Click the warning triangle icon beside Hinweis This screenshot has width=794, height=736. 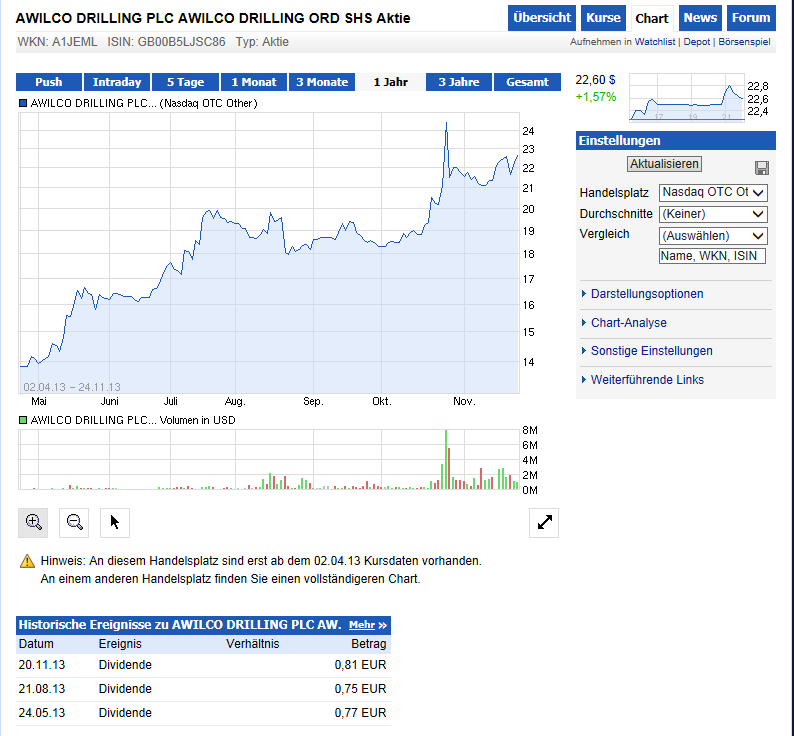pyautogui.click(x=27, y=561)
